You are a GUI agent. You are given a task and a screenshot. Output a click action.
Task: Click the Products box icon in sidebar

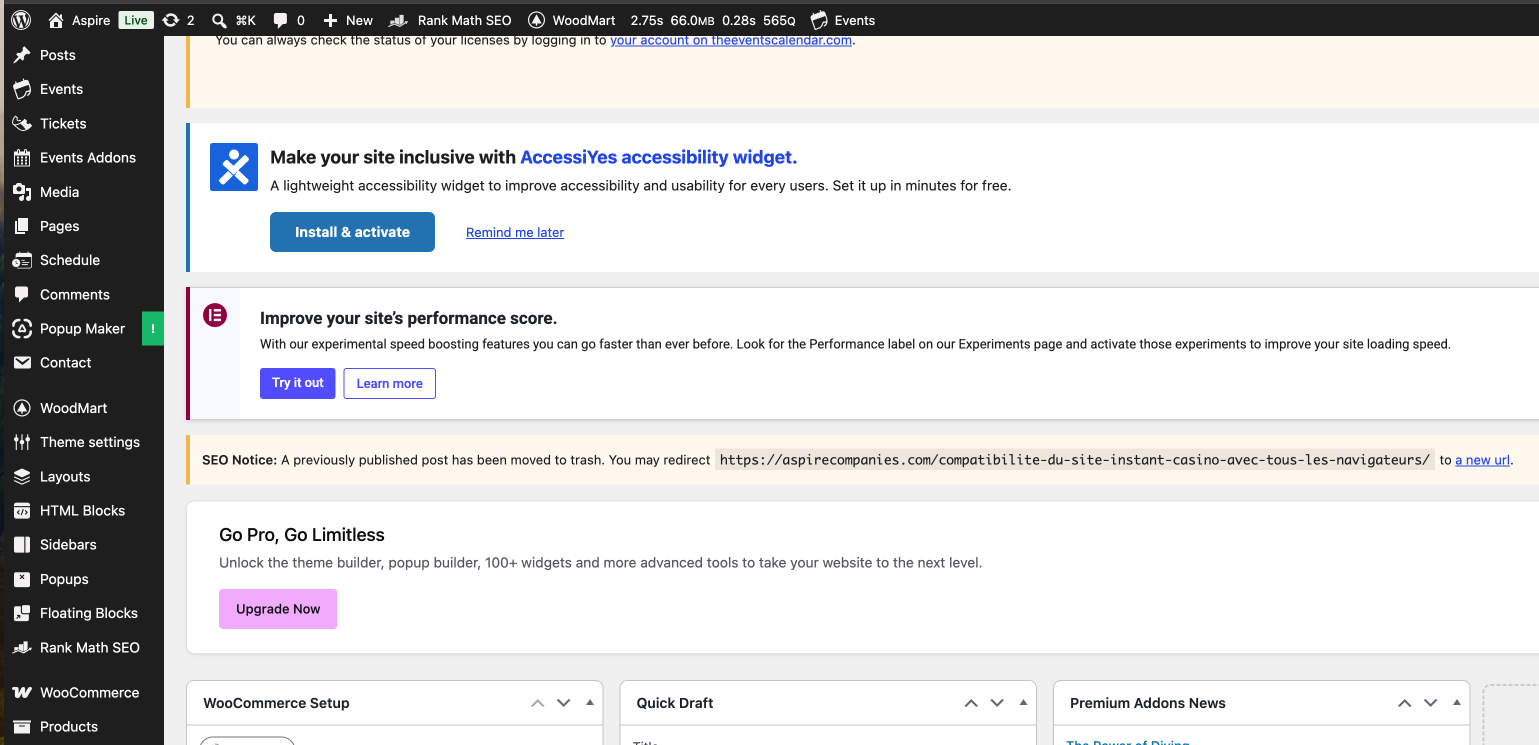click(22, 726)
